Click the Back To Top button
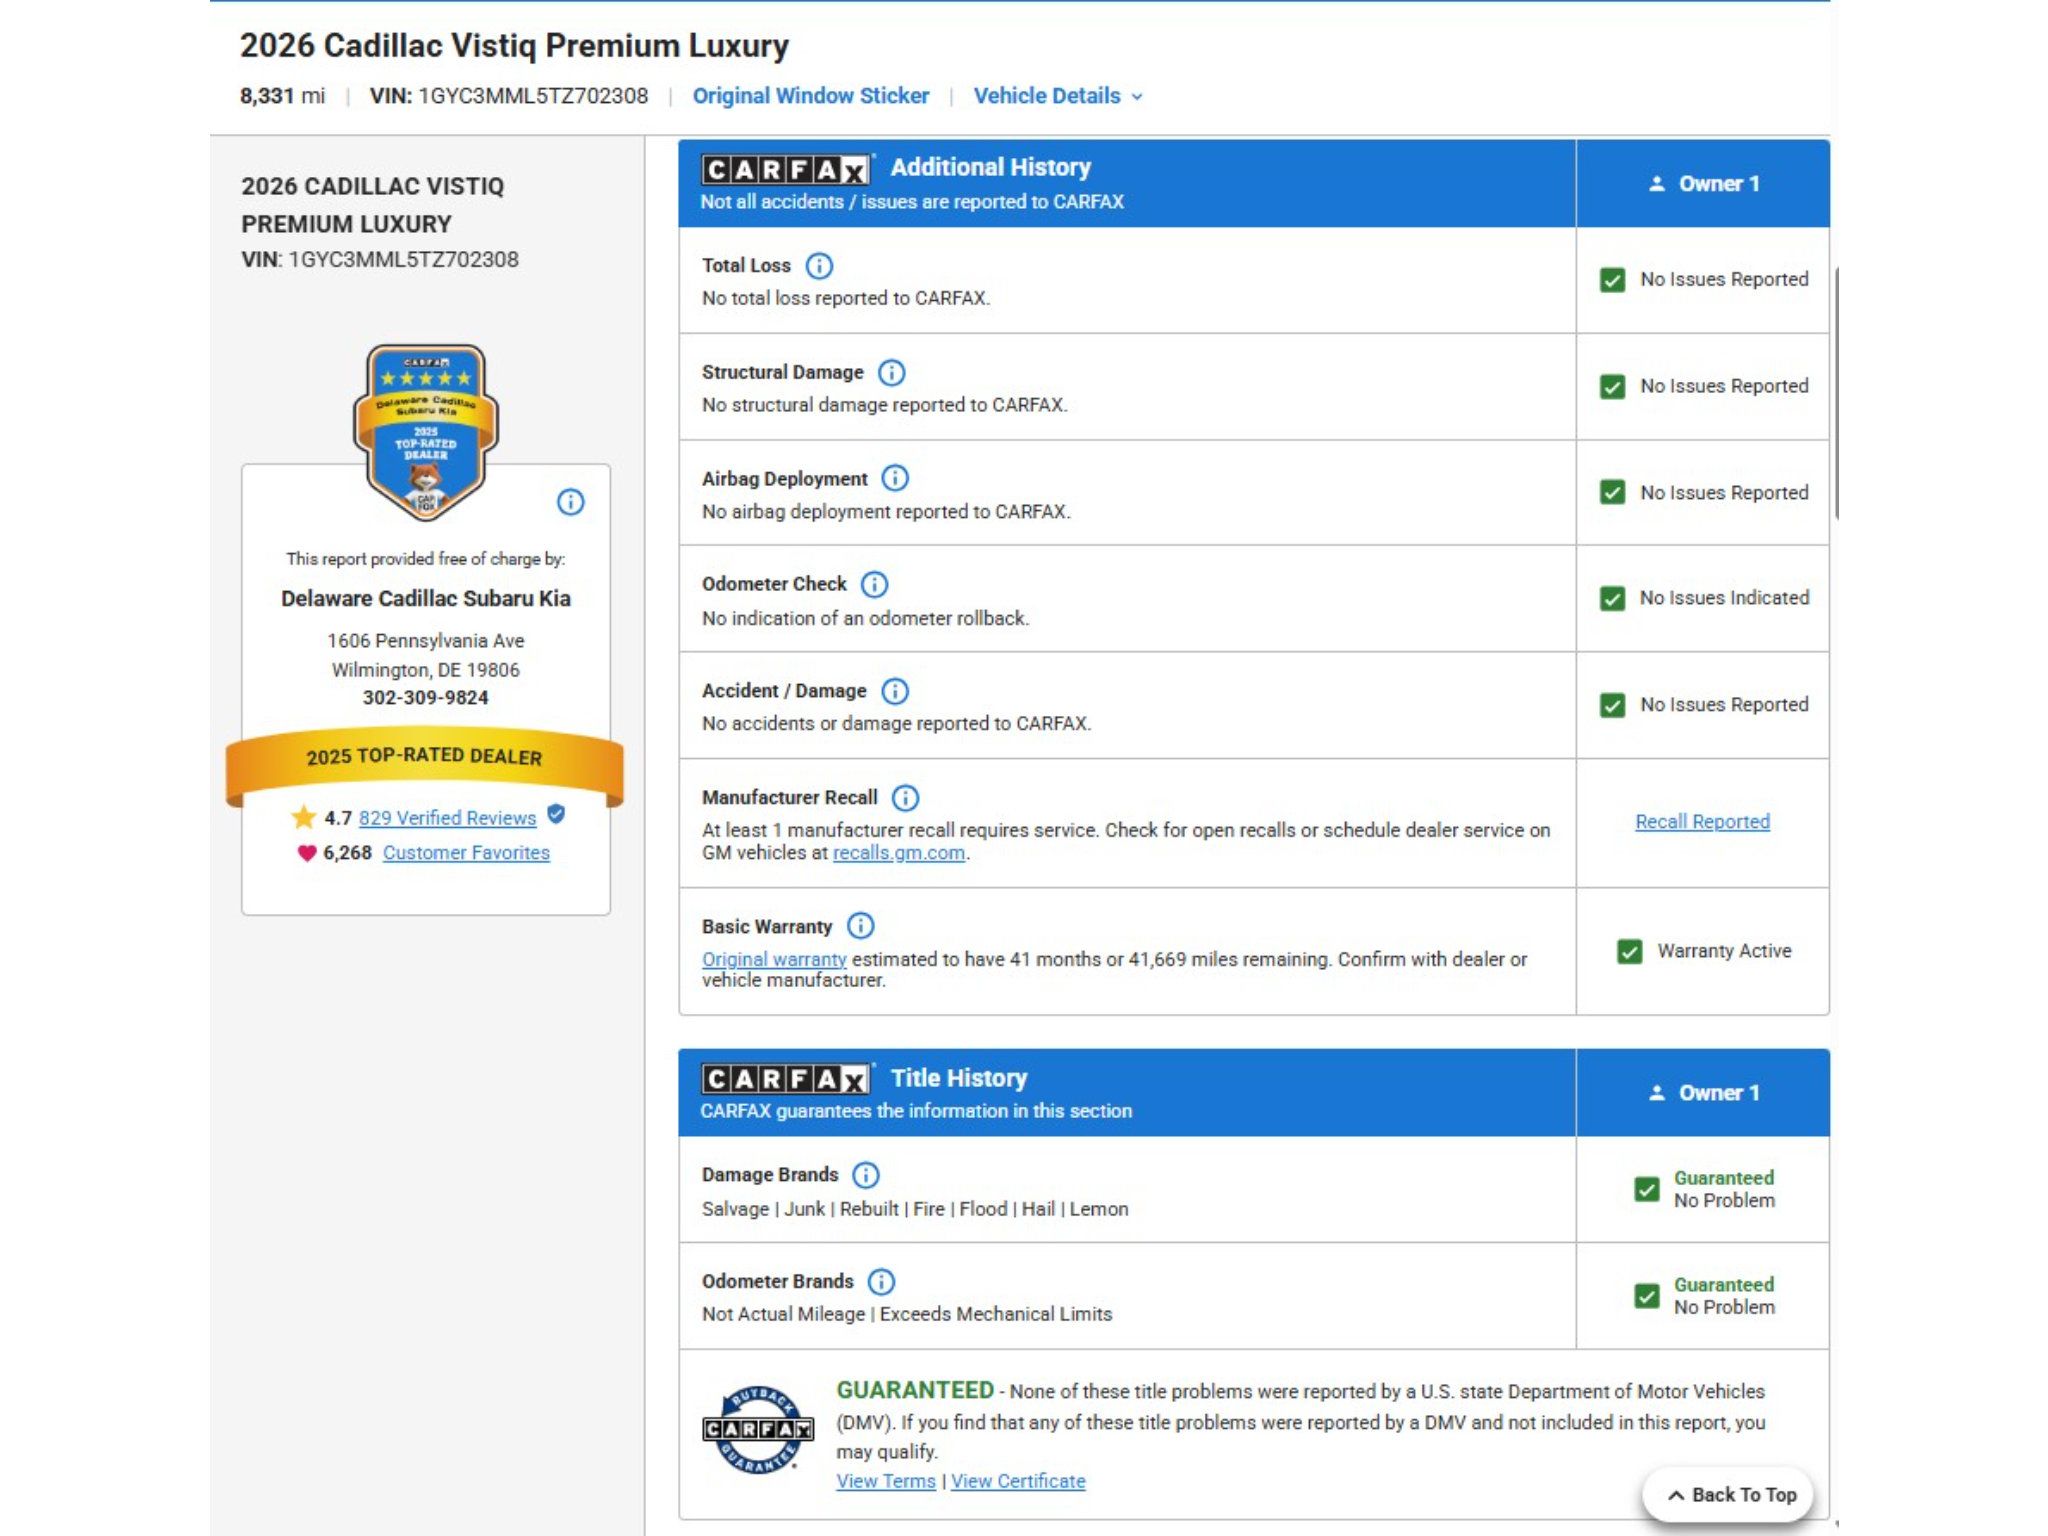The image size is (2048, 1536). pos(1729,1495)
